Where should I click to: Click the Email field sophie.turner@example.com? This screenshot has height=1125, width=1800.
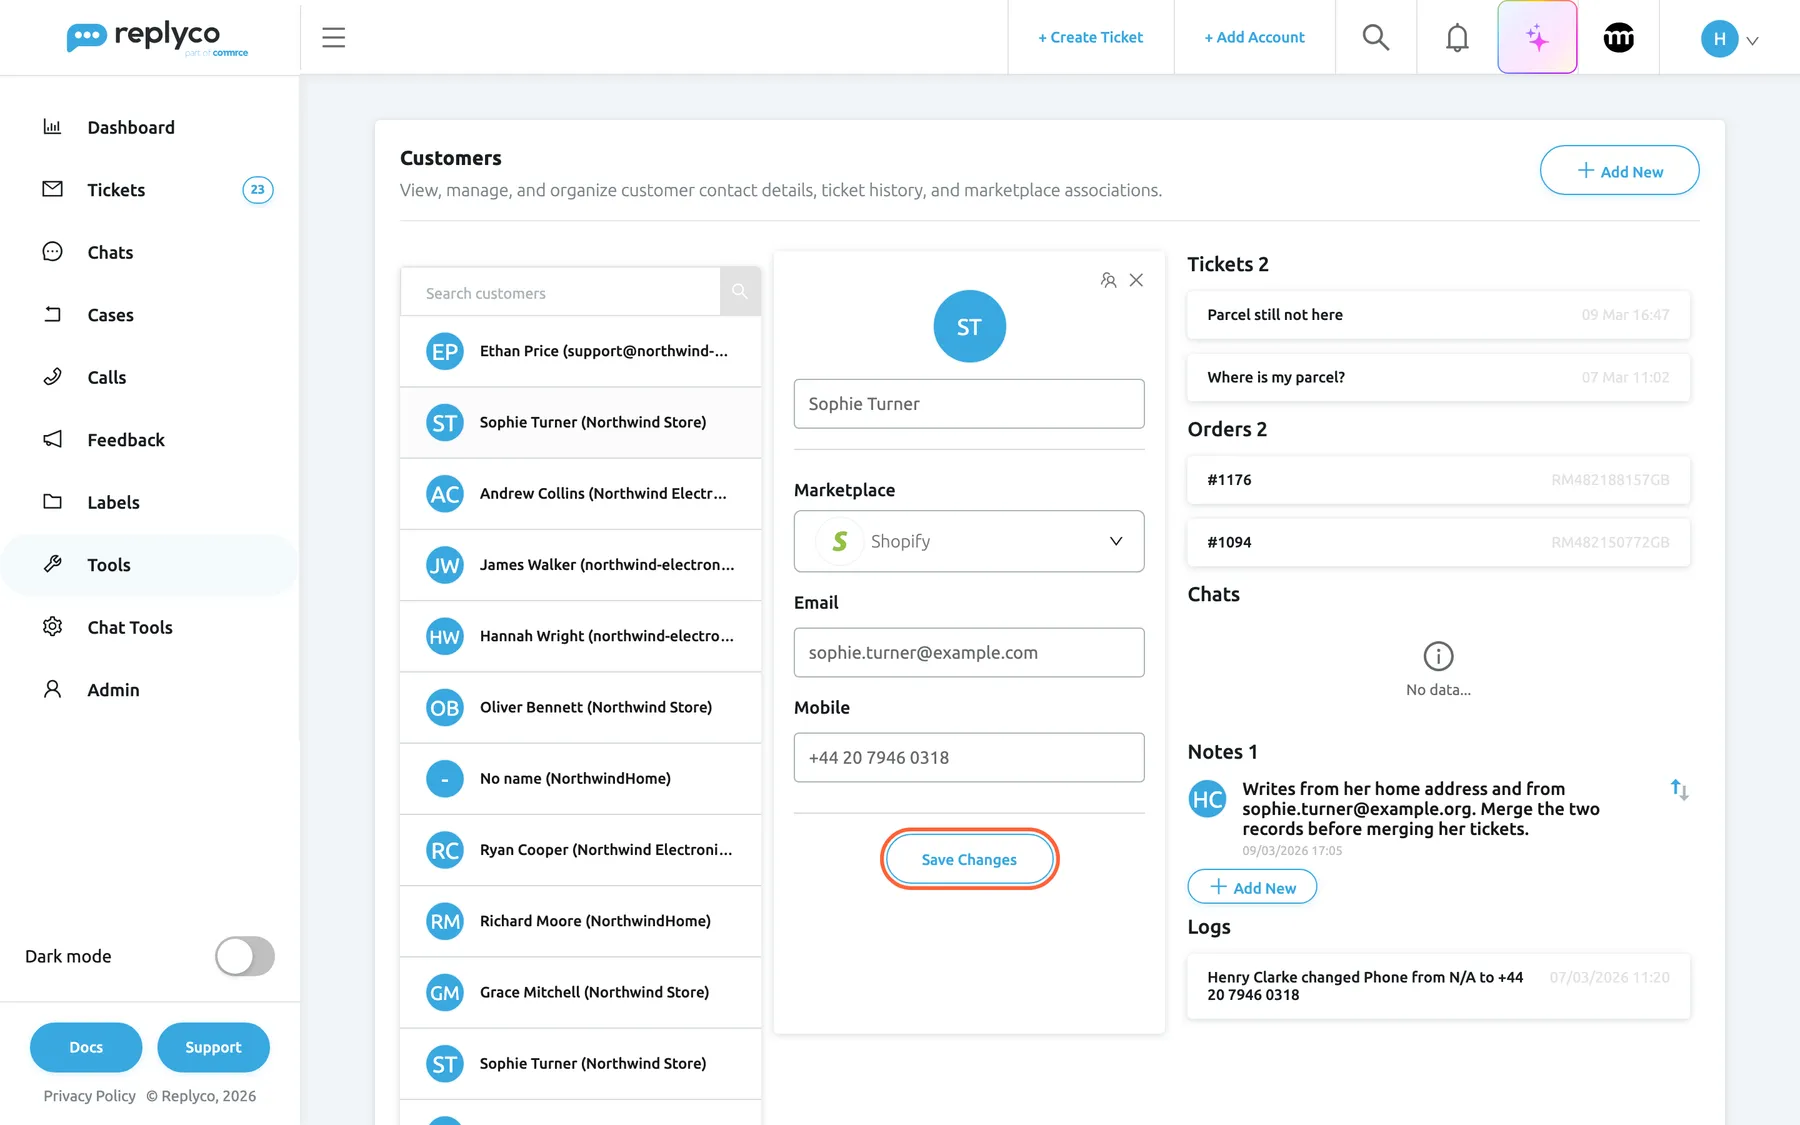tap(969, 652)
